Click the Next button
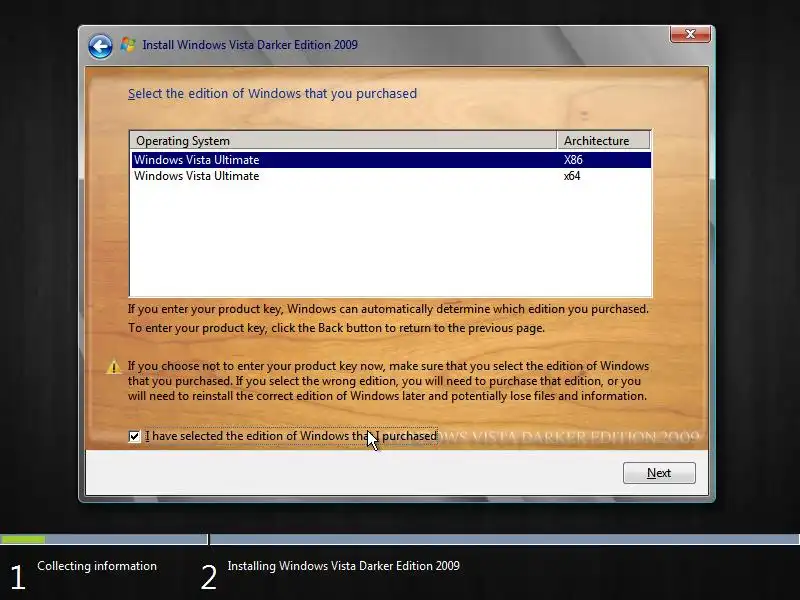This screenshot has height=600, width=800. [659, 473]
